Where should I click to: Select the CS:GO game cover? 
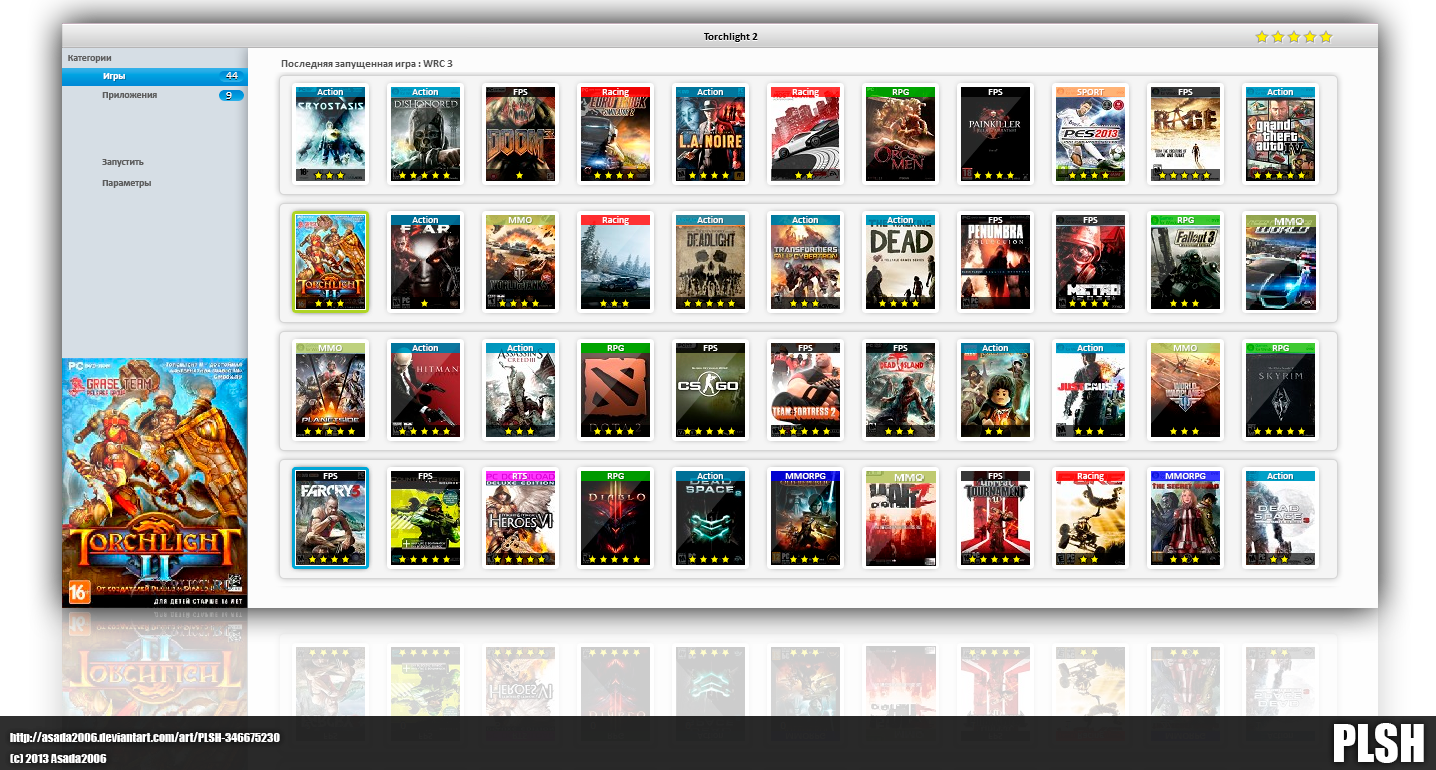coord(710,390)
